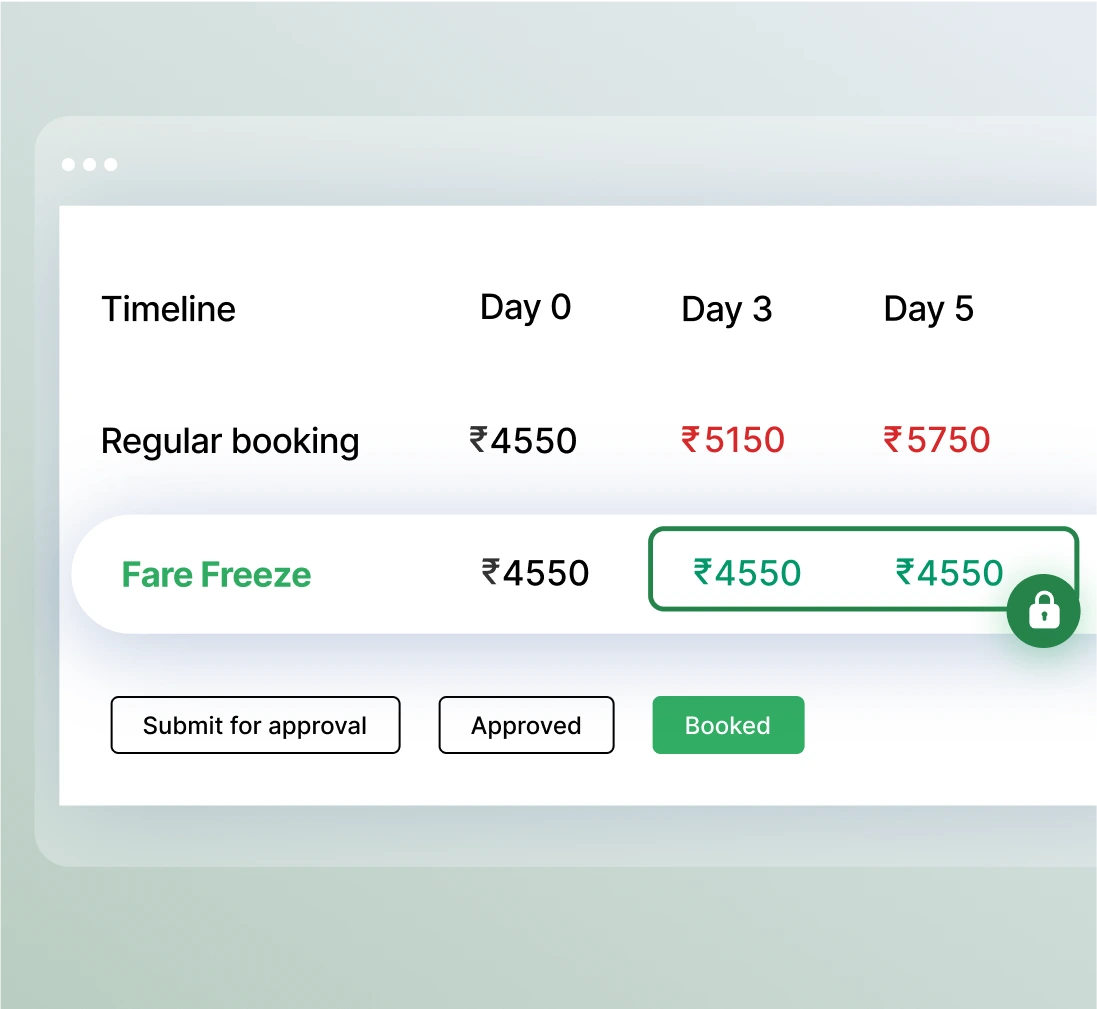Click the red ₹5150 price

733,439
